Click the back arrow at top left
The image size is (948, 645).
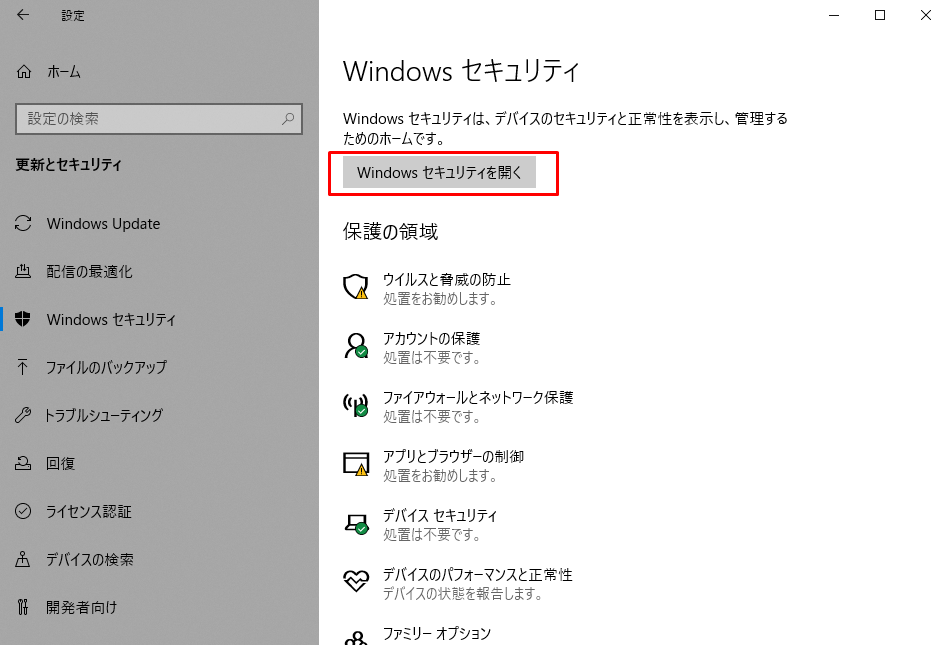pyautogui.click(x=21, y=15)
